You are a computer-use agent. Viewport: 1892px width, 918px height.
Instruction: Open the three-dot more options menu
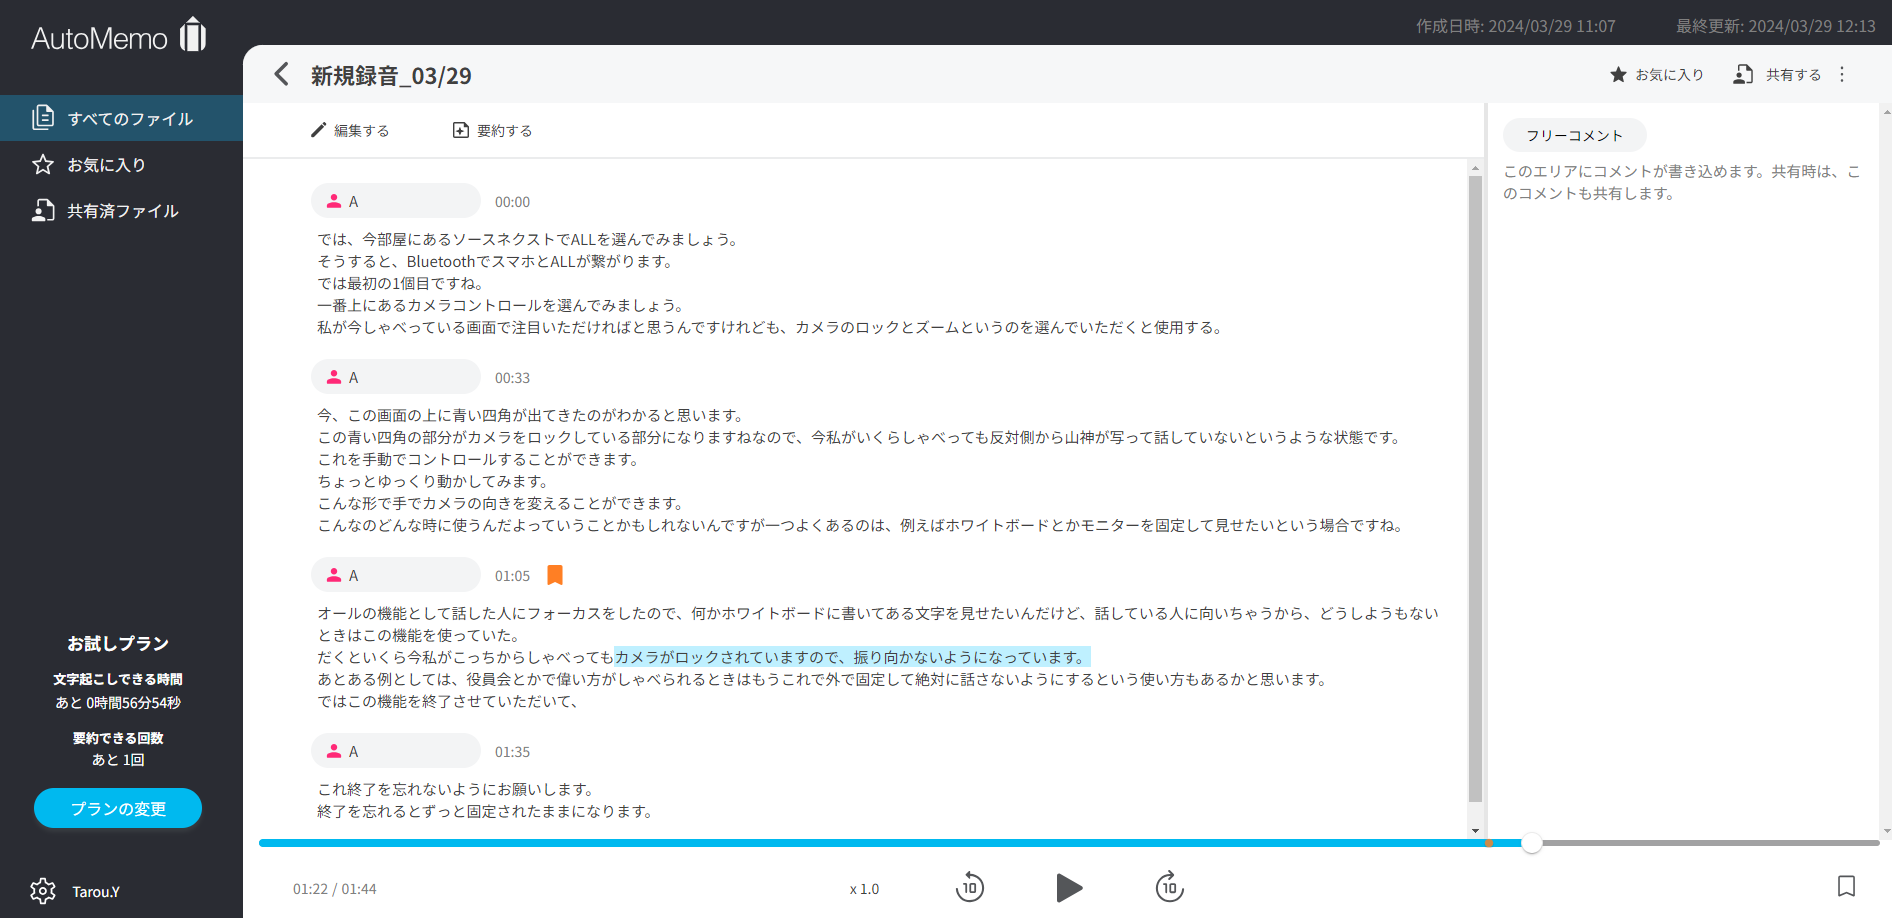click(1842, 75)
